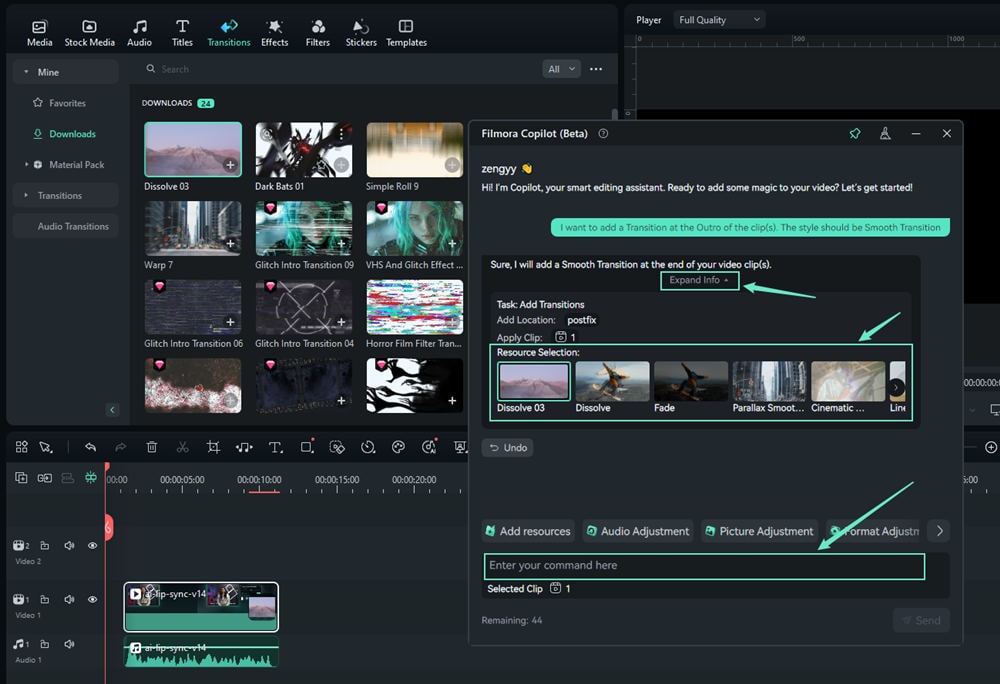The height and width of the screenshot is (684, 1000).
Task: Lock the Video 1 track
Action: 45,599
